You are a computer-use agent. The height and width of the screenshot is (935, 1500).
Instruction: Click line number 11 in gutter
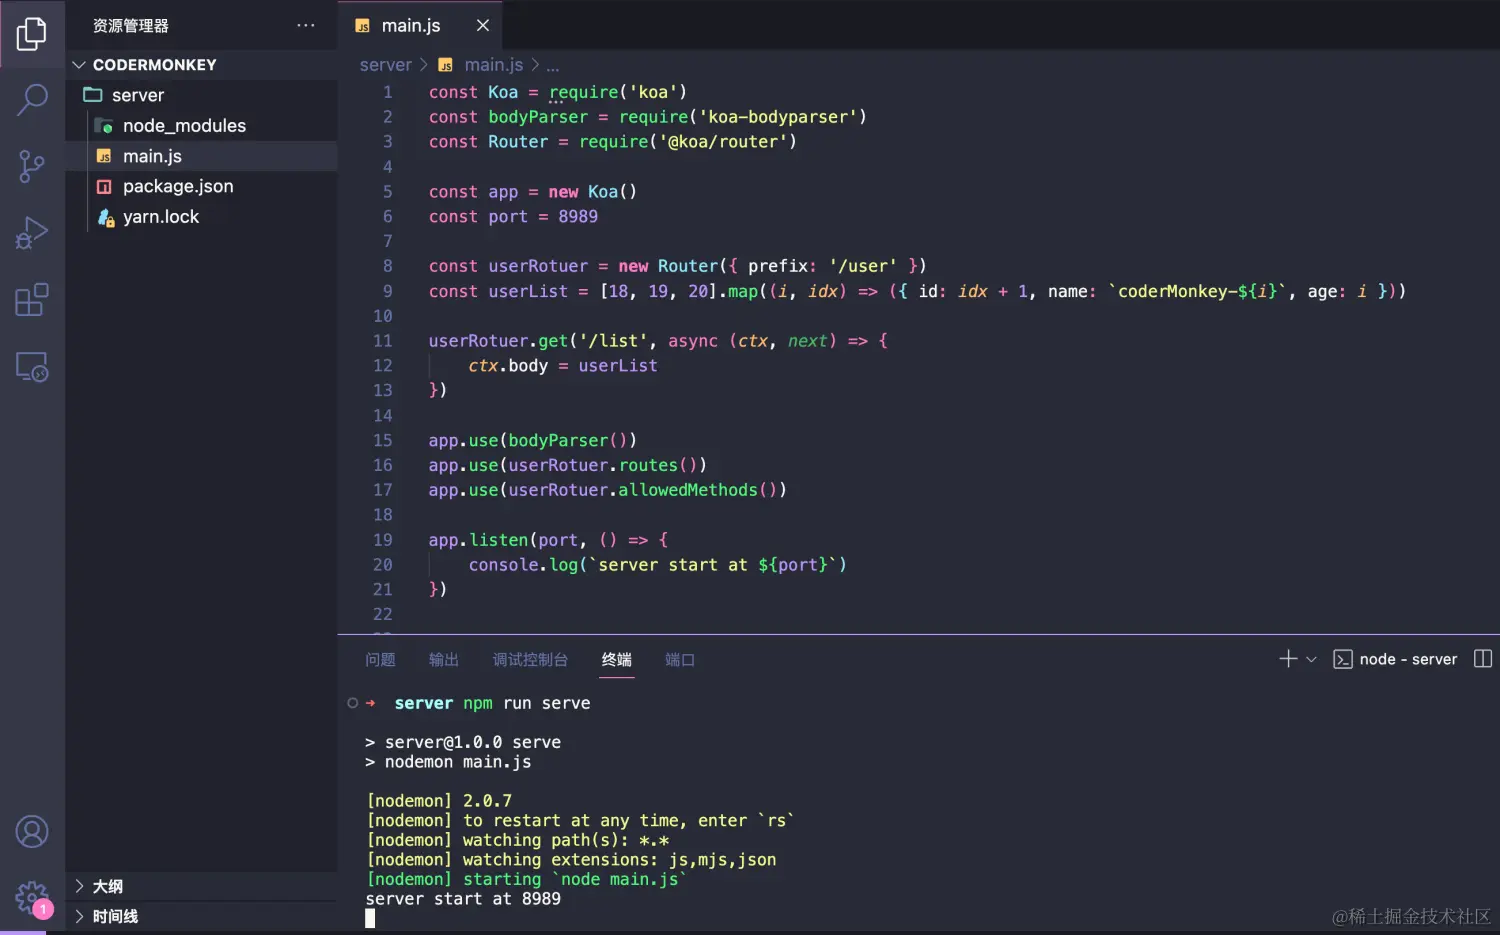coord(383,341)
